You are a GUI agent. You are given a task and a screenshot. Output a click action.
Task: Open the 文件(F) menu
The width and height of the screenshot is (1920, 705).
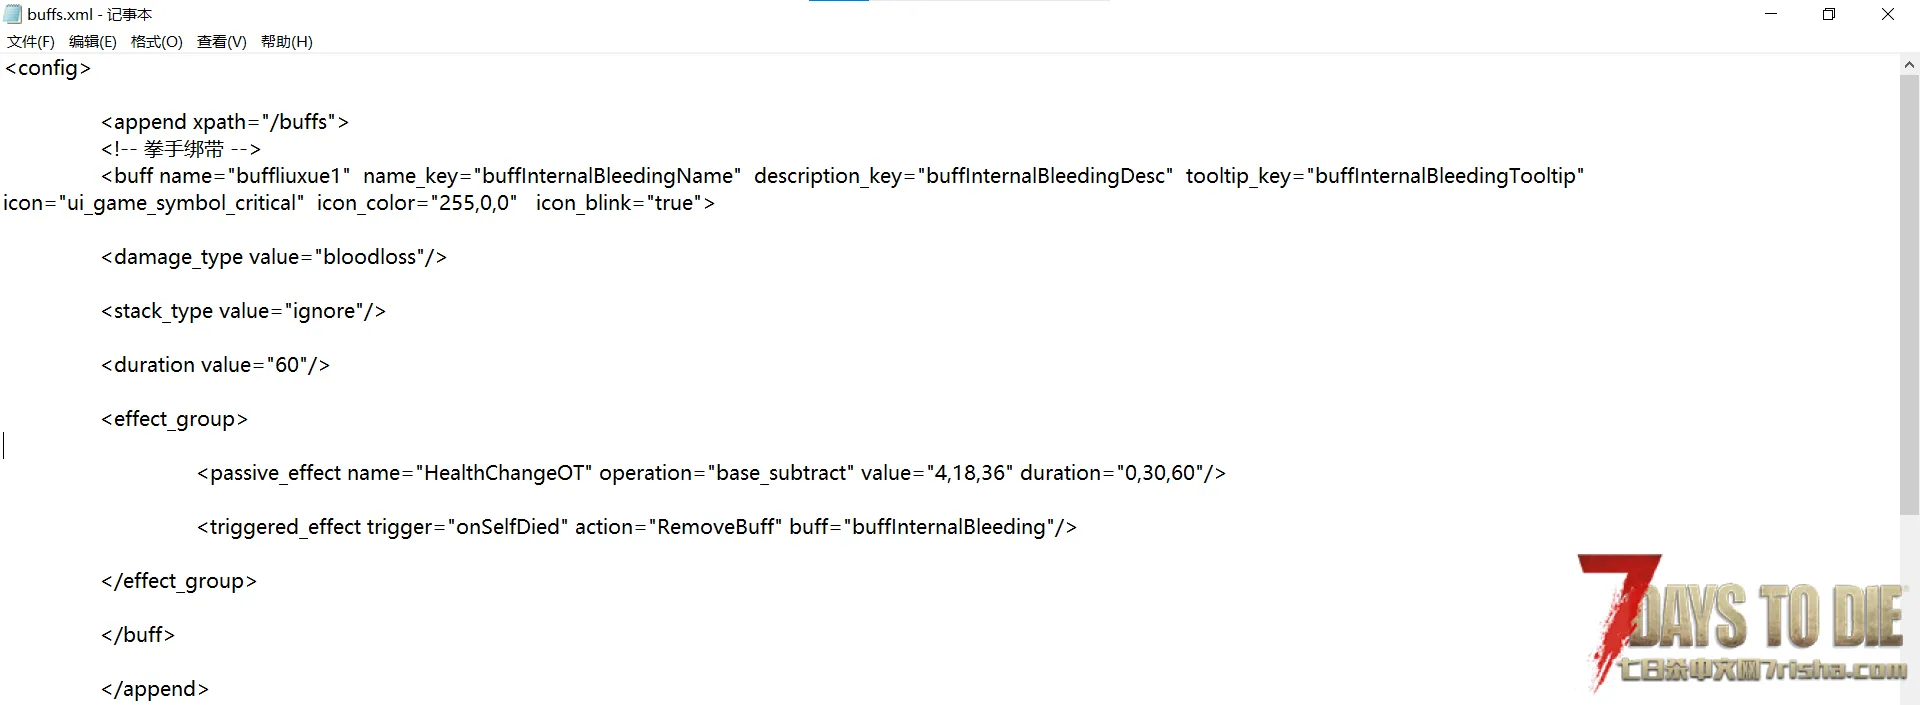point(31,42)
